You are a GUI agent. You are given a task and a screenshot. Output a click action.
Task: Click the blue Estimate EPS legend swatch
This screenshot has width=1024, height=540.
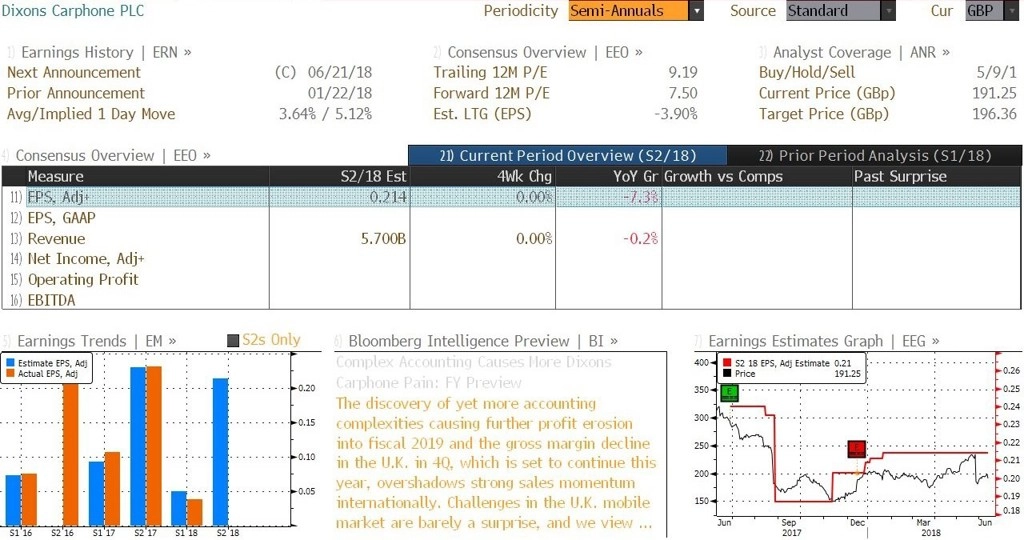pyautogui.click(x=10, y=363)
